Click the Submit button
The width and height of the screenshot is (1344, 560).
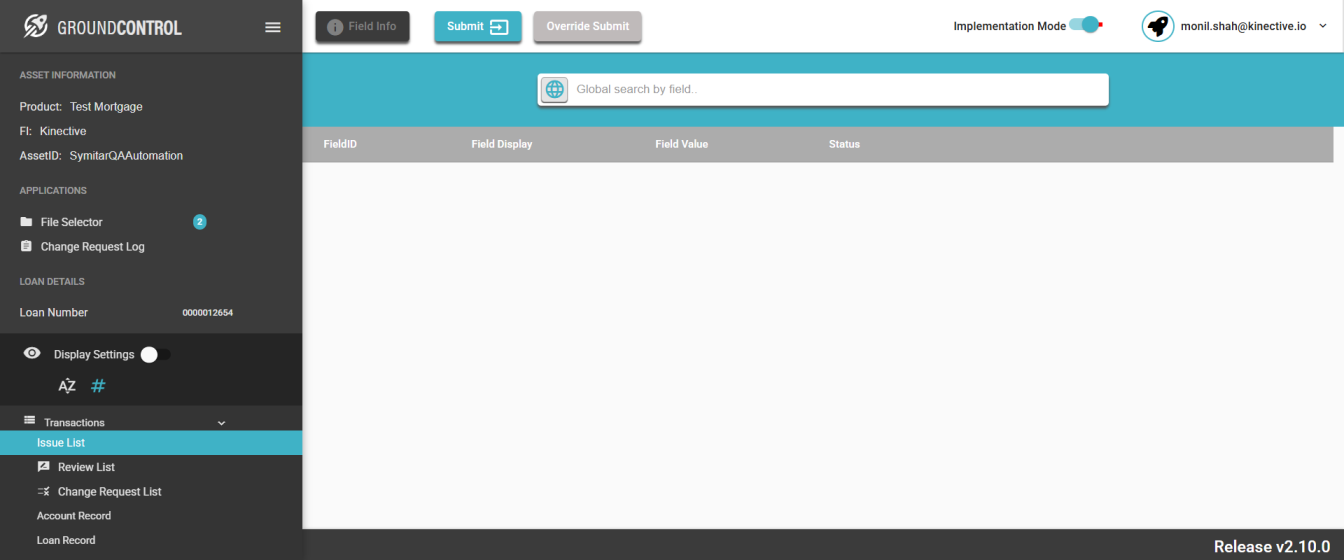478,27
